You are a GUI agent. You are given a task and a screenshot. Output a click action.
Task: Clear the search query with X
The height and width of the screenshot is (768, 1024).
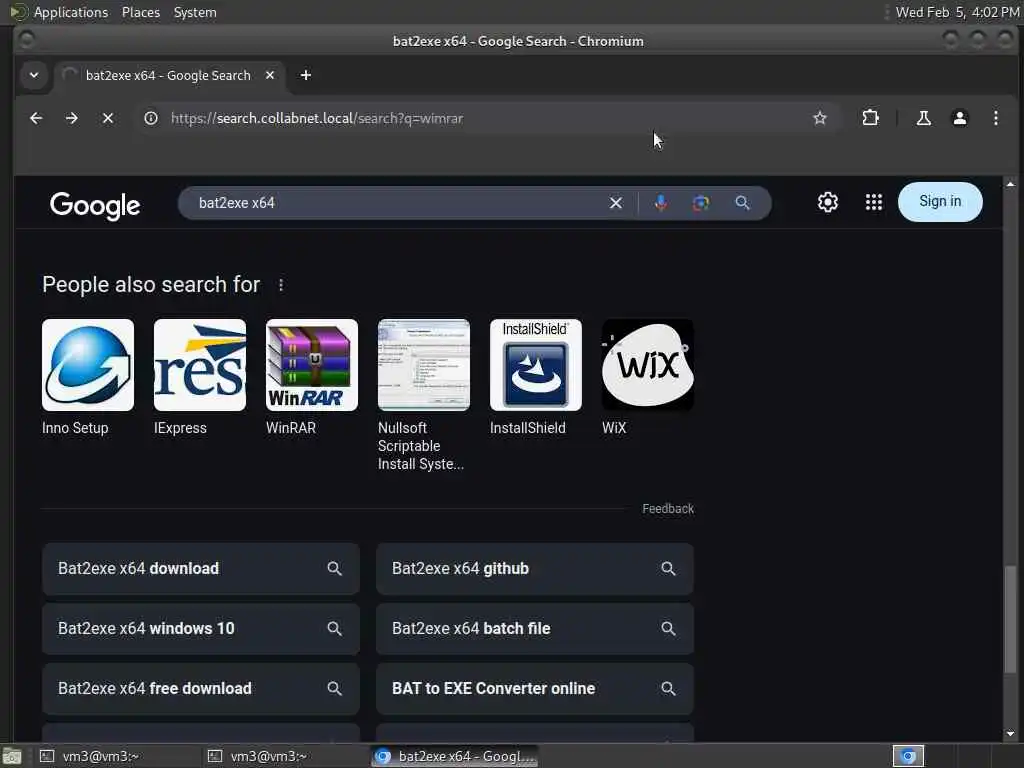[615, 203]
